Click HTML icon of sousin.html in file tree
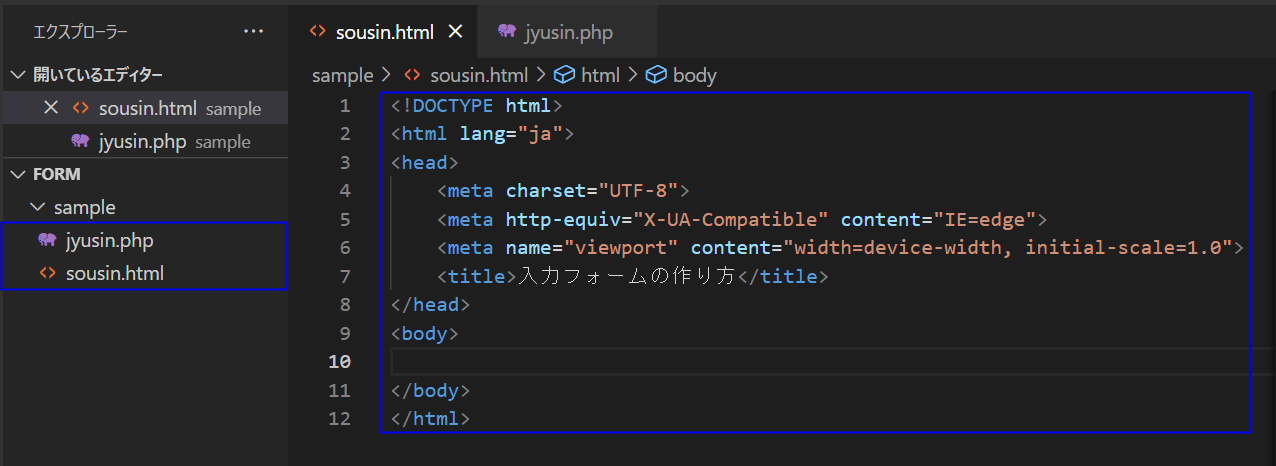1276x466 pixels. (x=47, y=273)
